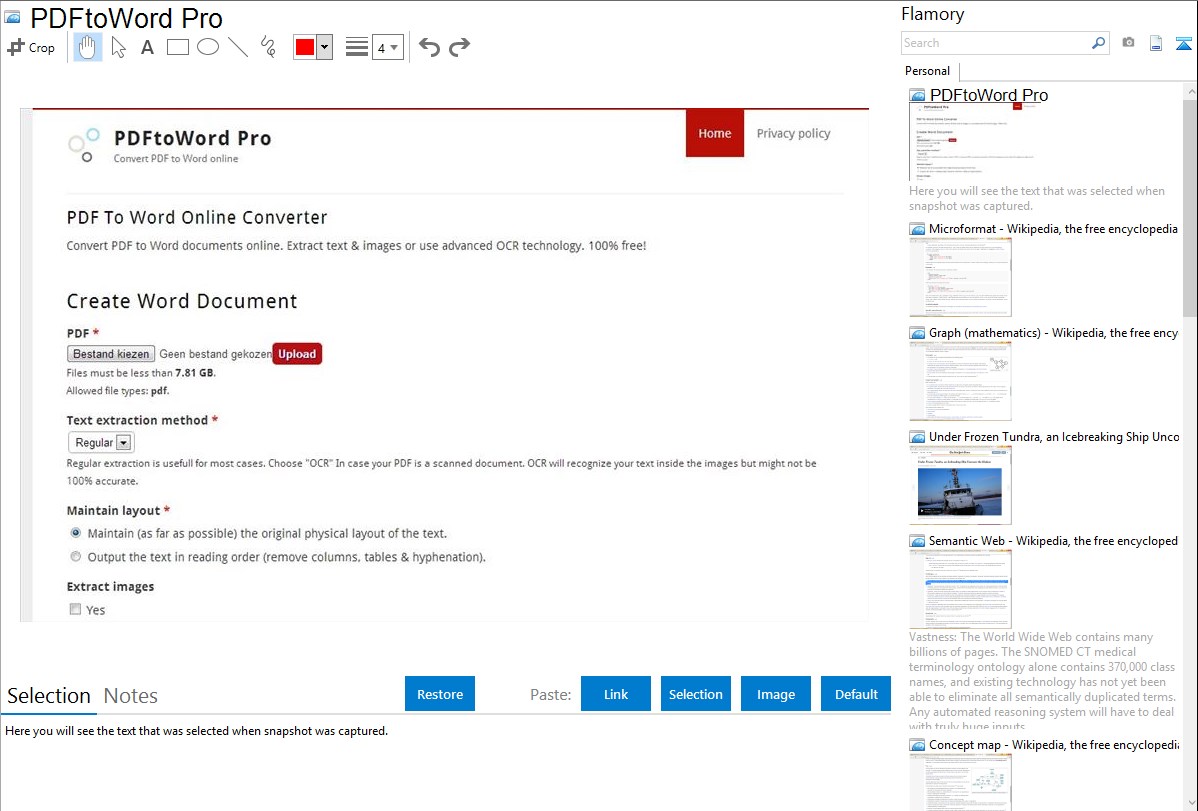
Task: Click the icon beside Under Frozen Tundra title
Action: tap(917, 437)
